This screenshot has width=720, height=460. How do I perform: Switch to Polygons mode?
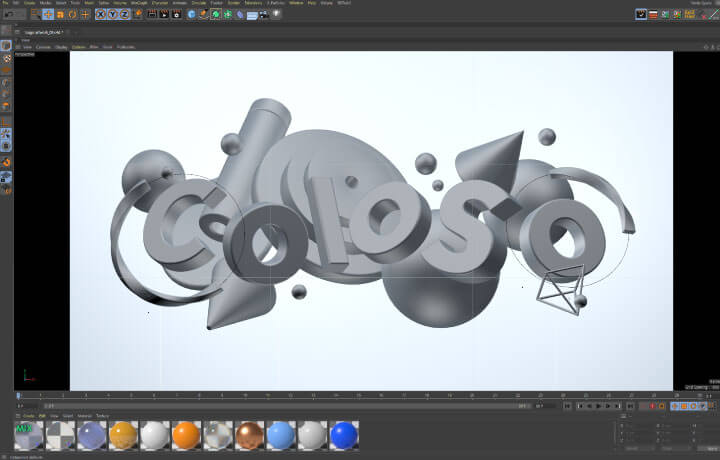click(x=6, y=107)
